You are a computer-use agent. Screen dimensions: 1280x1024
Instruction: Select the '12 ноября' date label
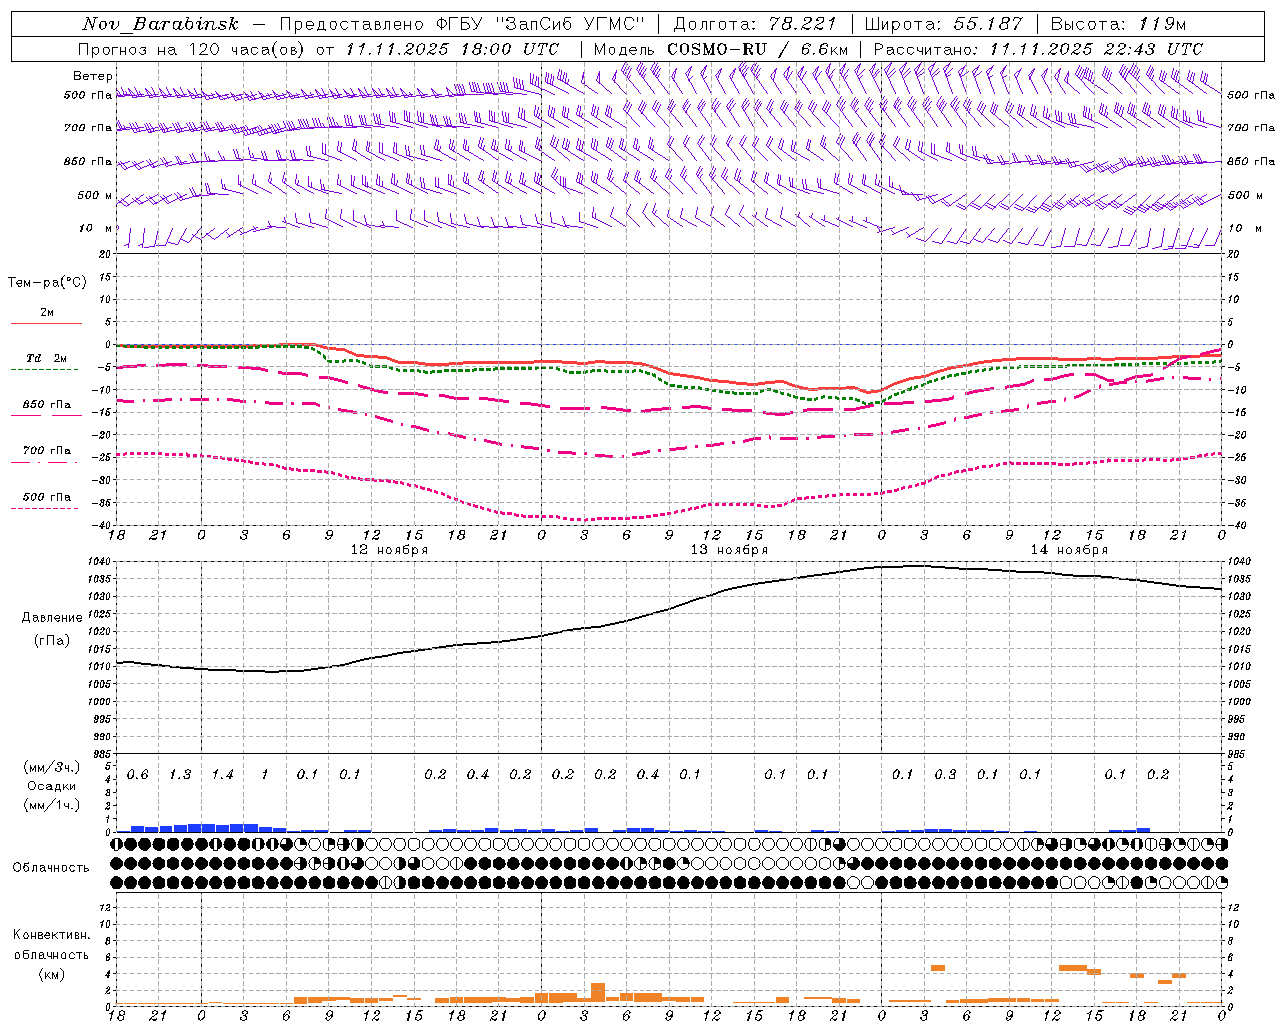click(389, 550)
